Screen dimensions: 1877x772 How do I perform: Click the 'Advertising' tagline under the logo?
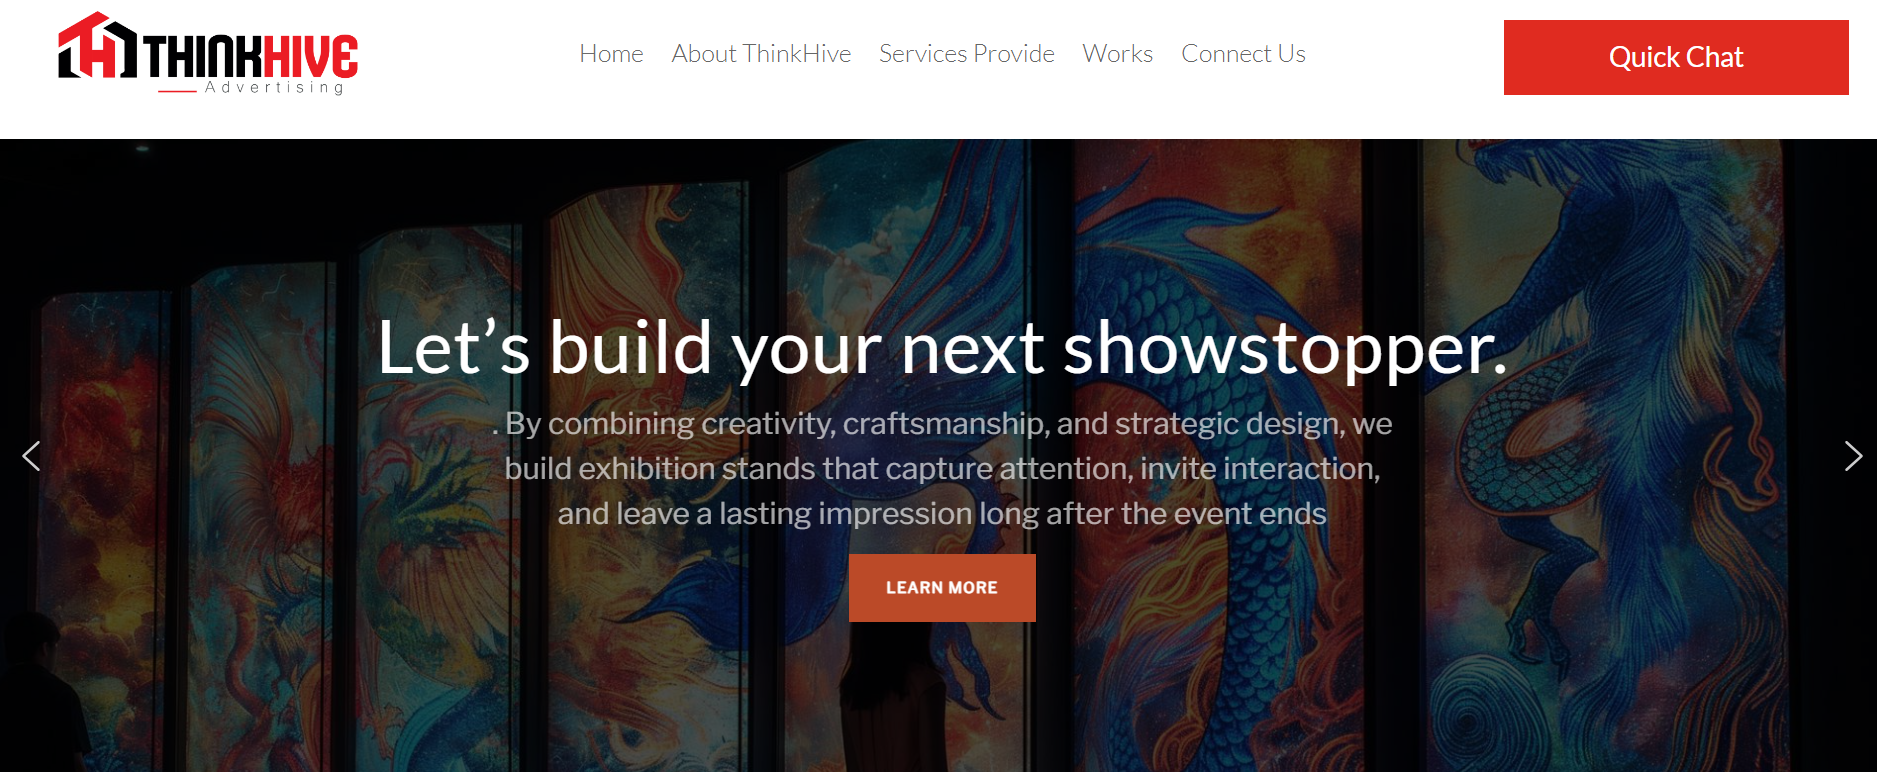pos(275,88)
